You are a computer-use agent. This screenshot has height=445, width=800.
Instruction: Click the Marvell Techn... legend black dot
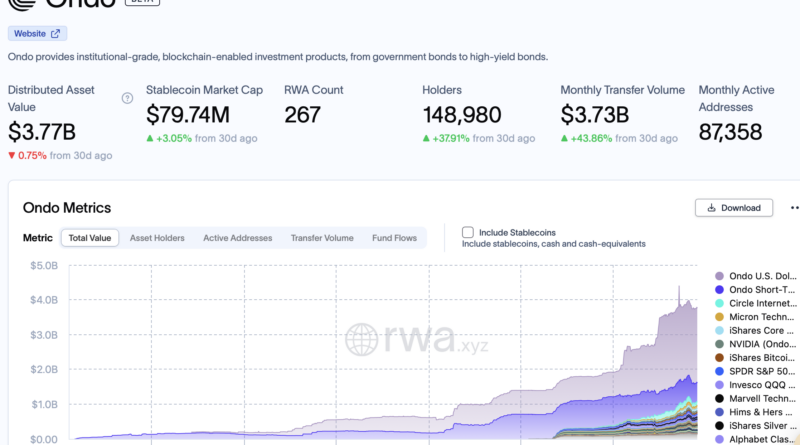click(719, 399)
